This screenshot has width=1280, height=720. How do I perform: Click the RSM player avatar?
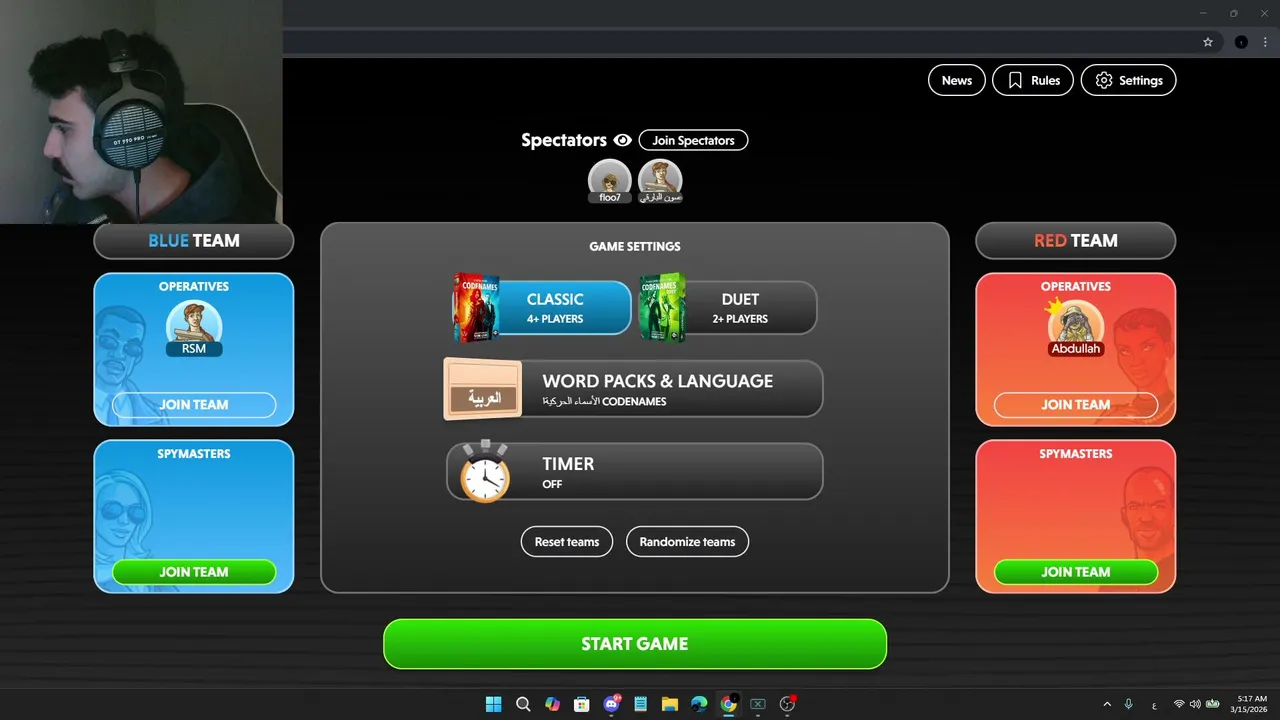click(x=194, y=327)
